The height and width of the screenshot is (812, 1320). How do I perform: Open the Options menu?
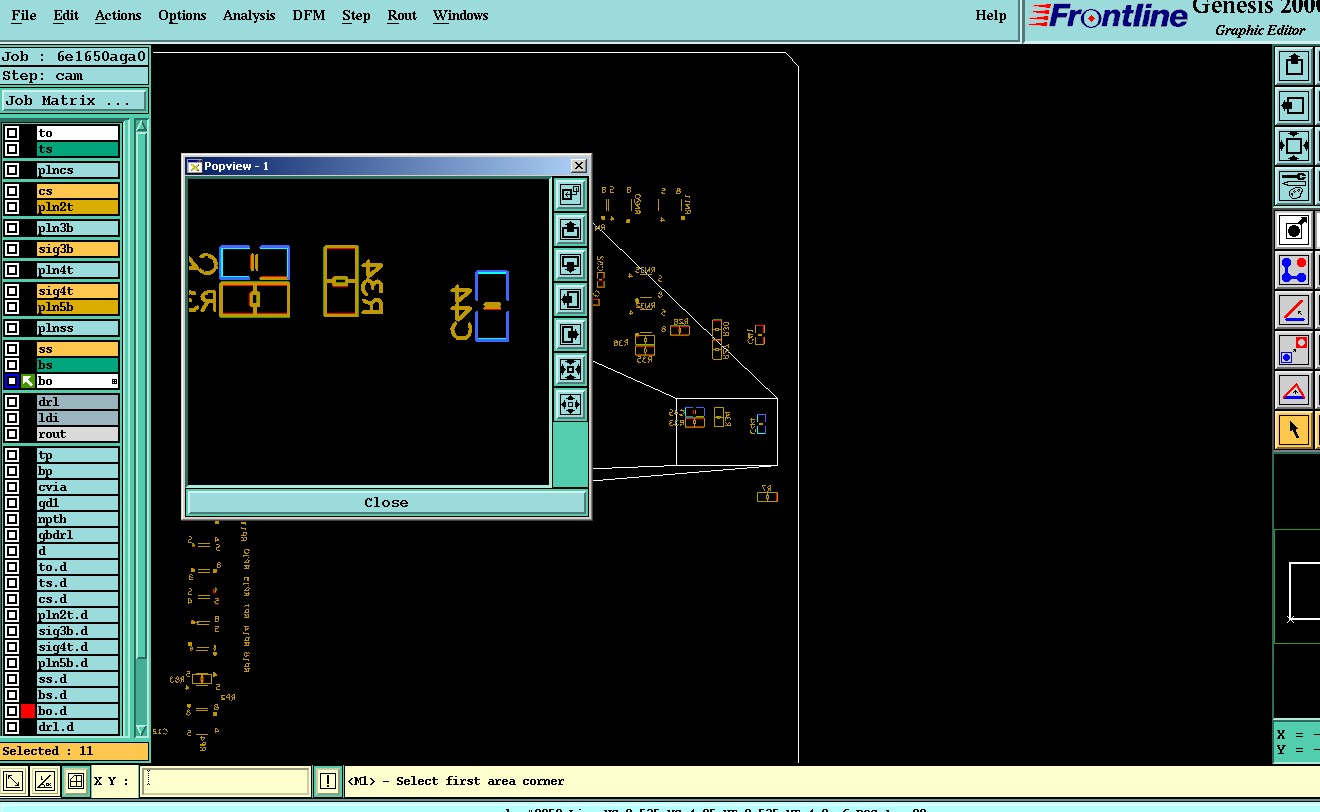[x=182, y=15]
